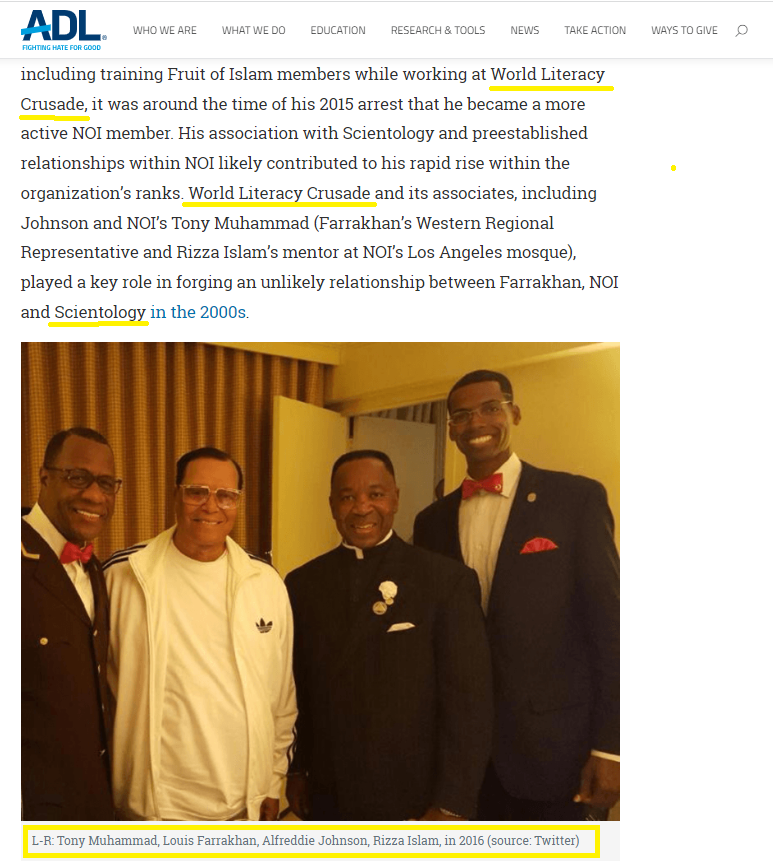Click the ADL logo
The width and height of the screenshot is (773, 861).
tap(63, 30)
